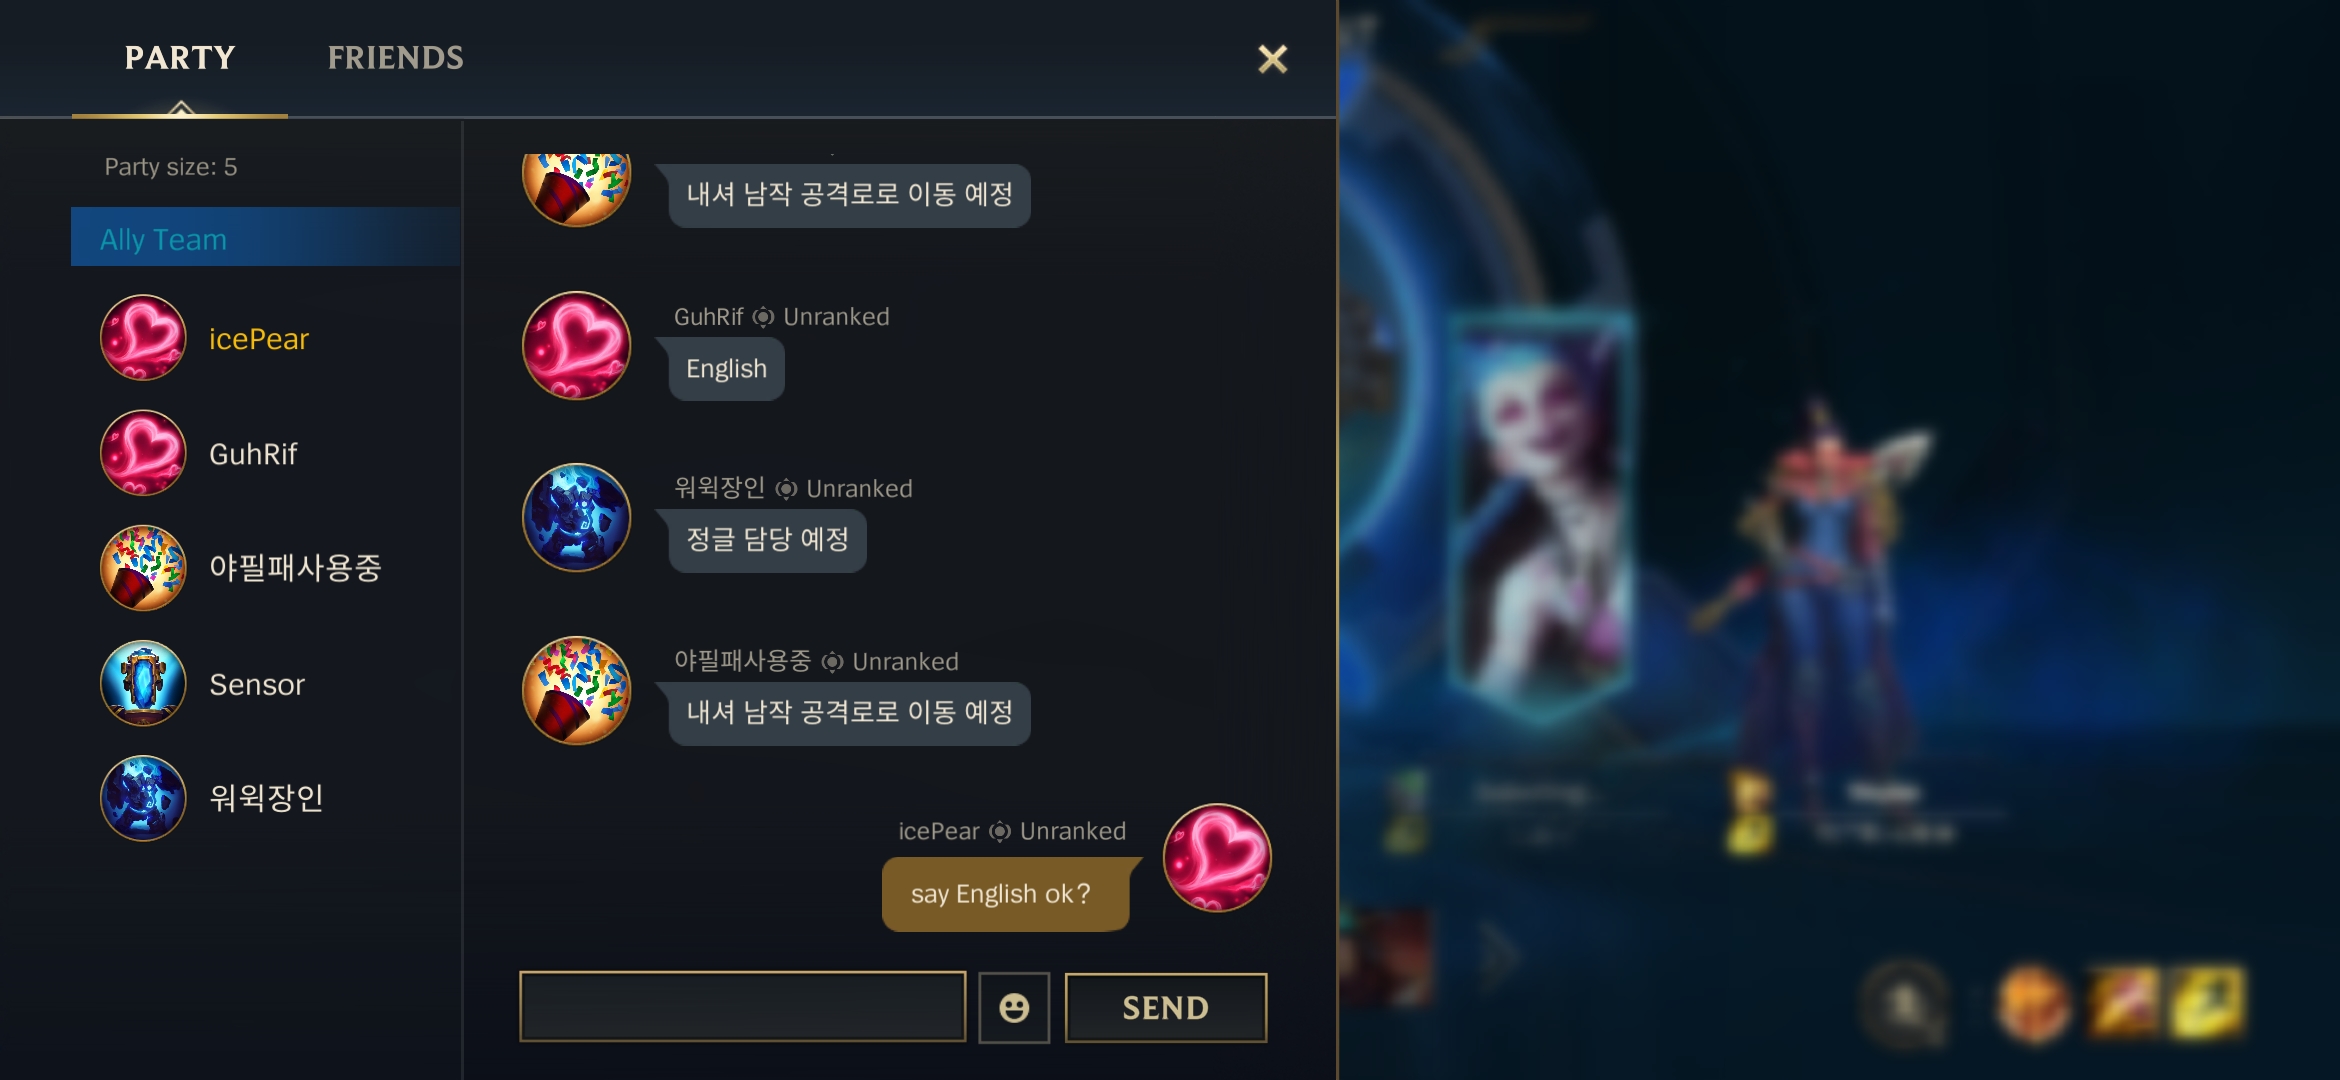Click Sensor's crystal avatar in party list
The width and height of the screenshot is (2340, 1080).
tap(143, 683)
